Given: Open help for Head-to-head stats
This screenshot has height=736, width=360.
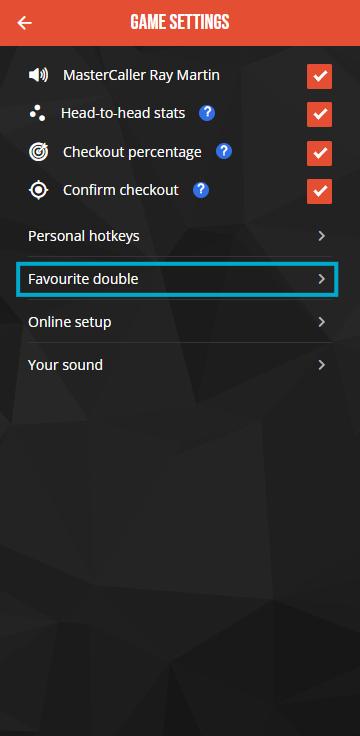Looking at the screenshot, I should tap(207, 113).
